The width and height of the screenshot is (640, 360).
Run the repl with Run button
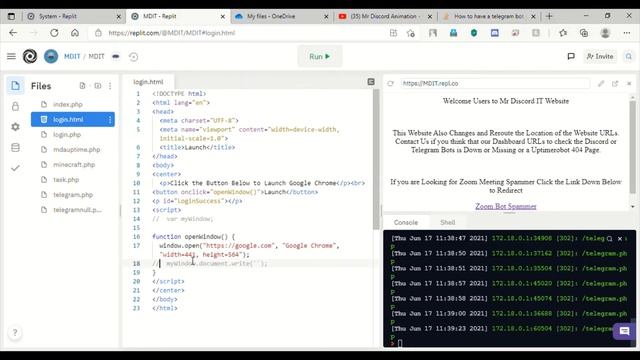click(320, 57)
